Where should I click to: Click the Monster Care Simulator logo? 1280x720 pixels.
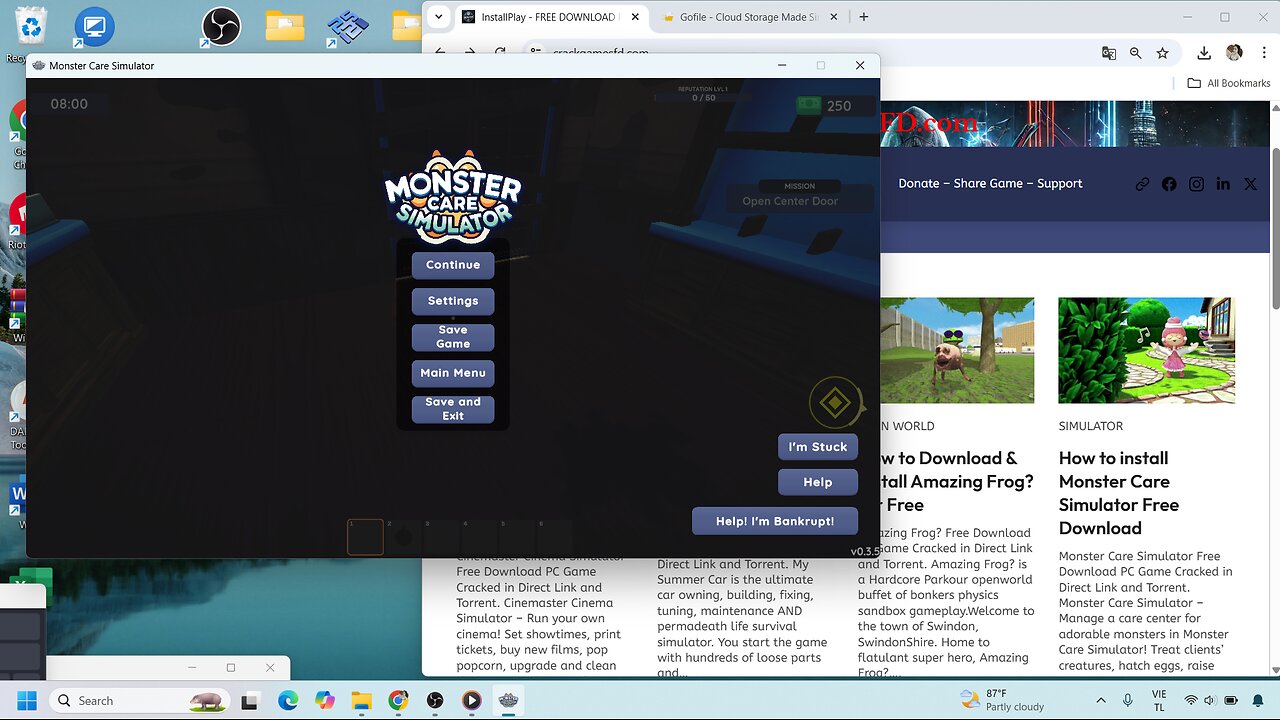(453, 197)
